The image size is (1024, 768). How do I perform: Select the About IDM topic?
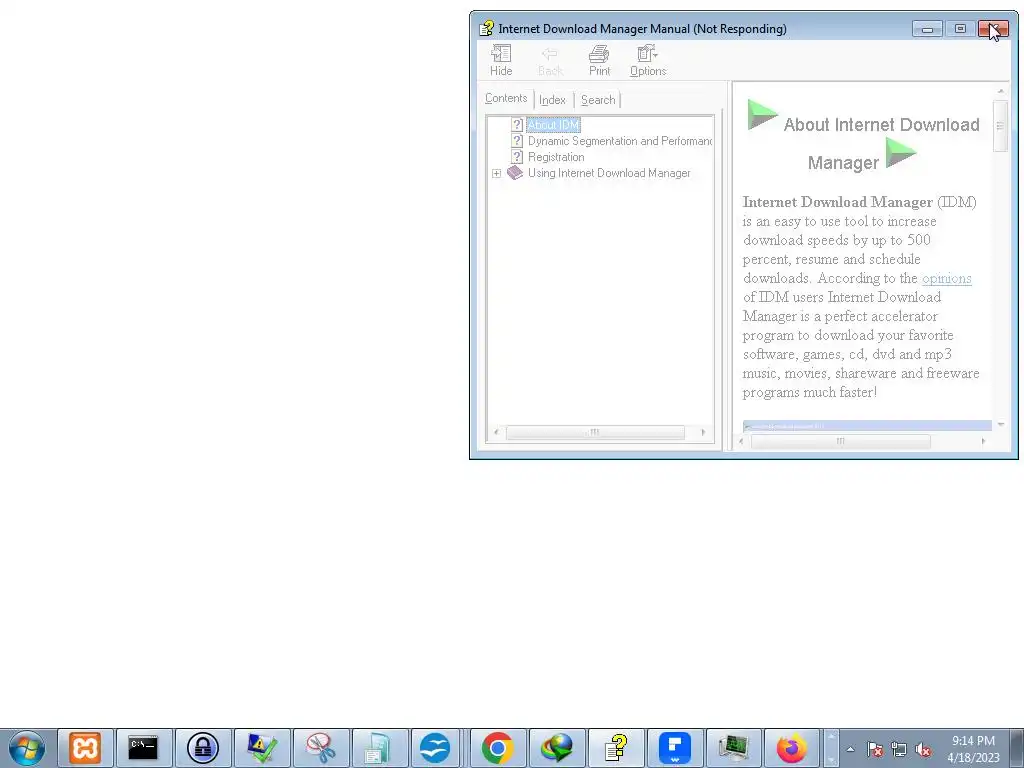tap(553, 125)
